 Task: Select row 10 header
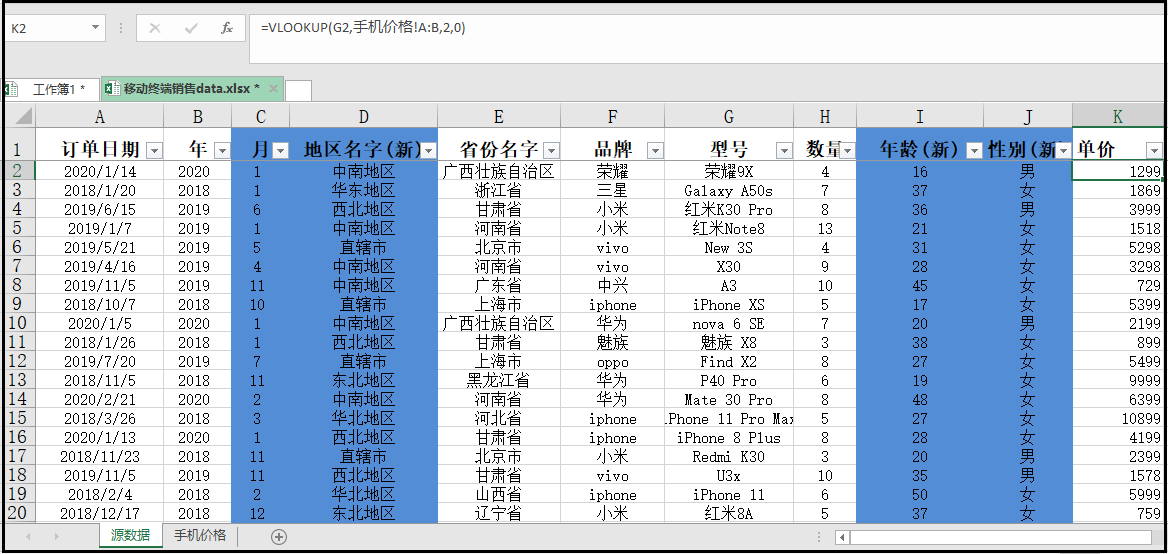coord(19,323)
